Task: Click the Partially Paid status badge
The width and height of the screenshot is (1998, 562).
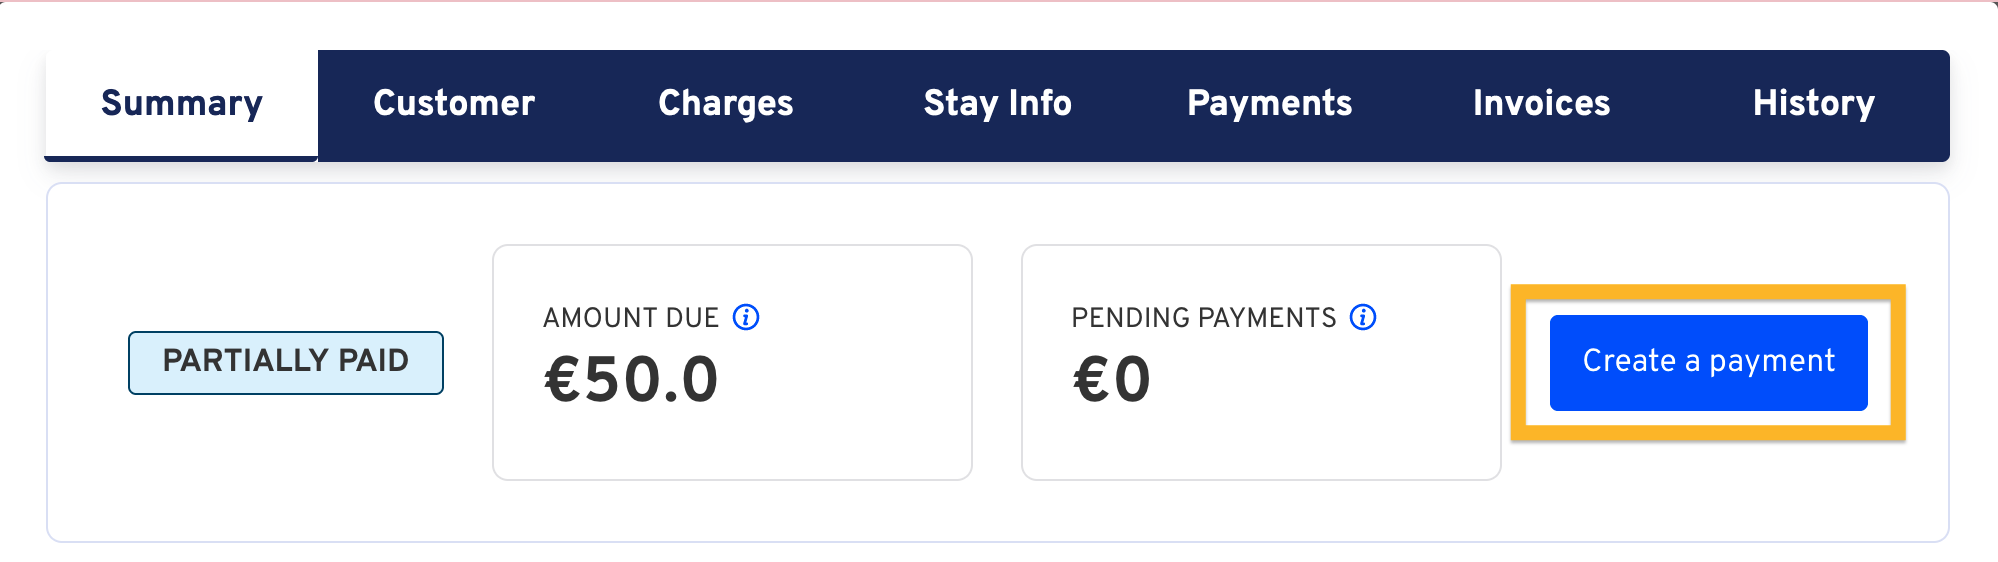Action: [x=286, y=362]
